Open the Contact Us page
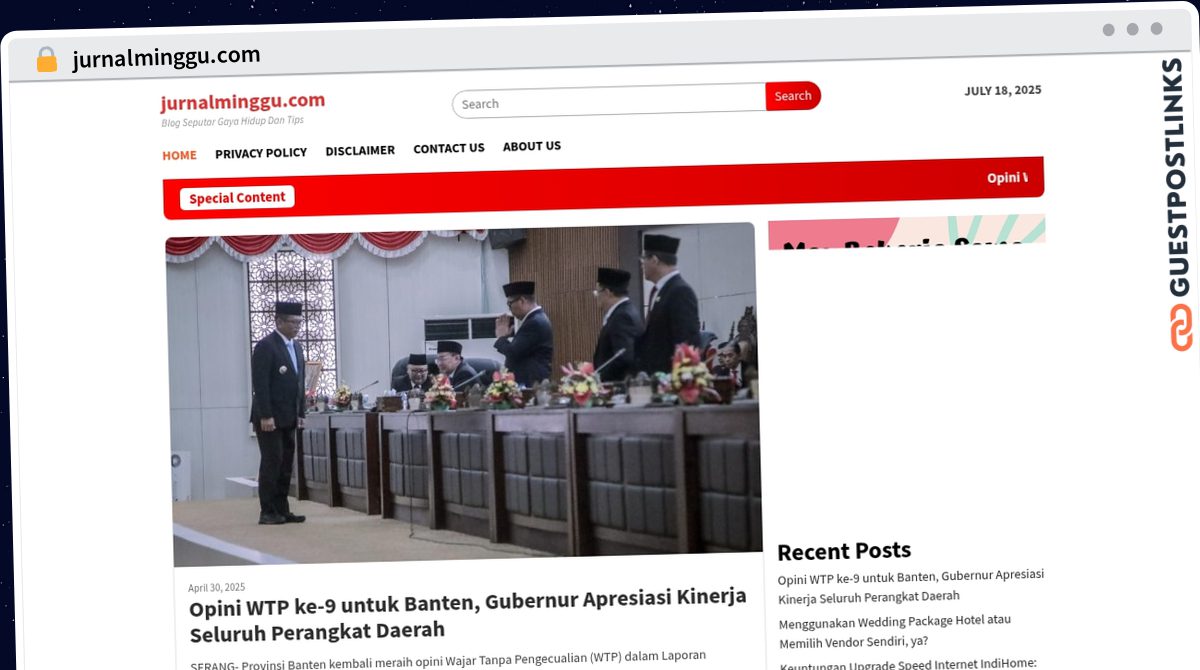 click(449, 148)
